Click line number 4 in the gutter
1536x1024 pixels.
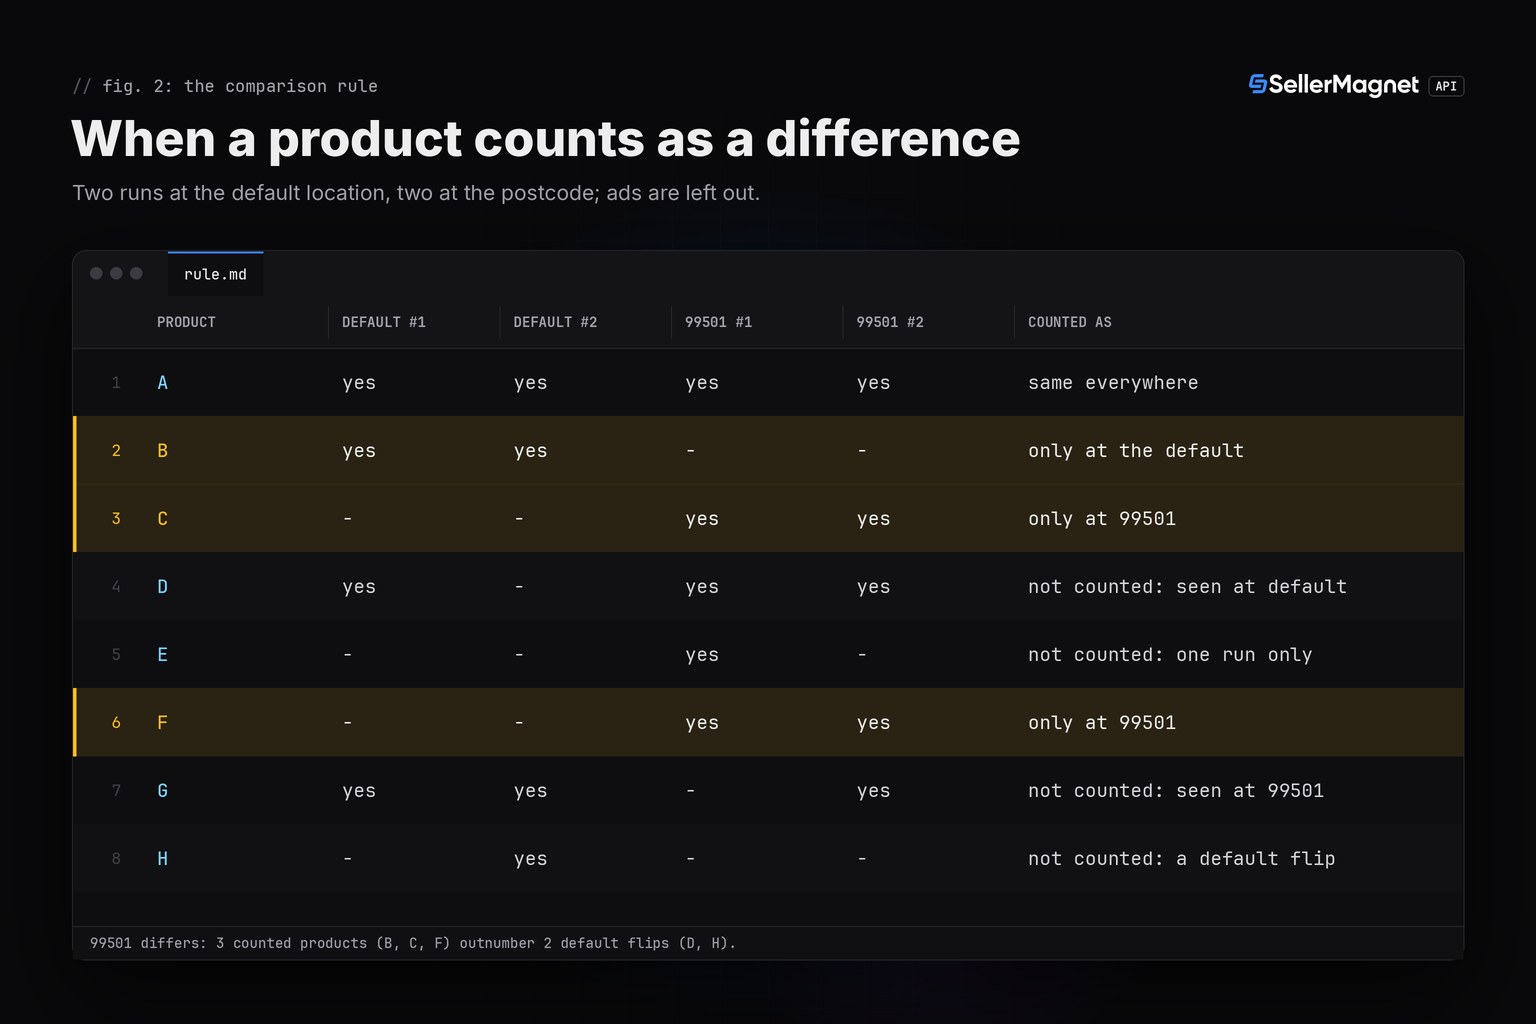116,587
